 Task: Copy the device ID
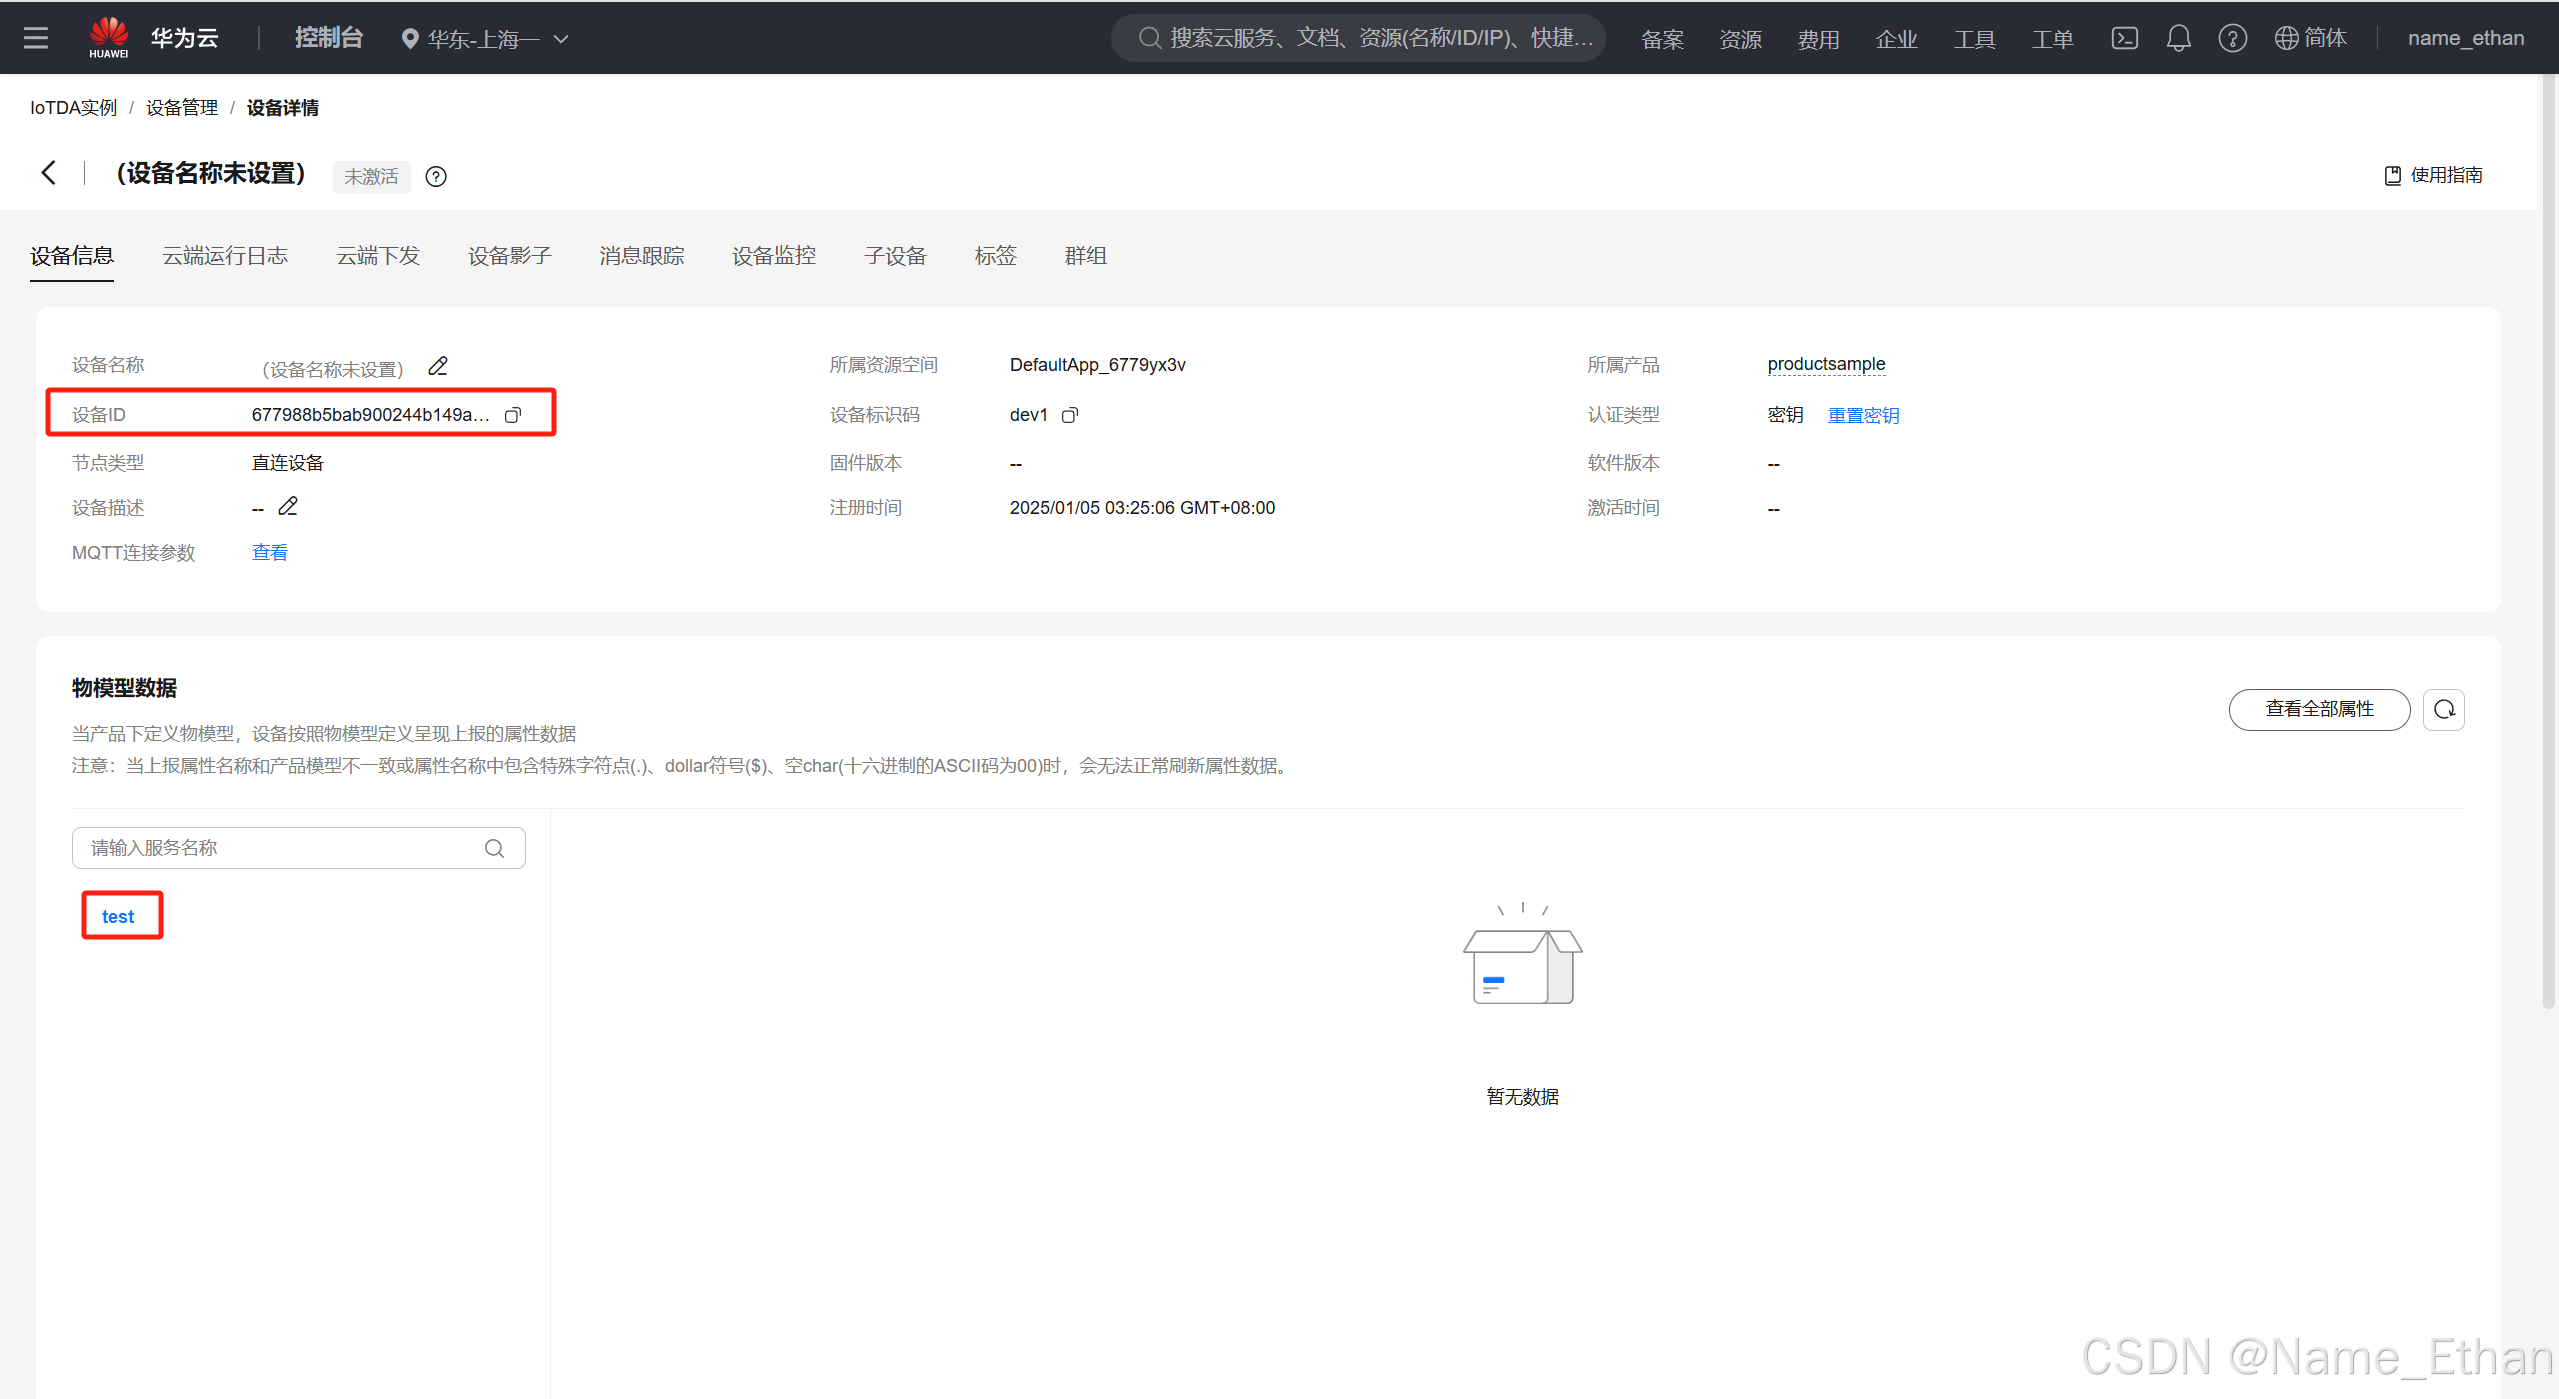[513, 415]
